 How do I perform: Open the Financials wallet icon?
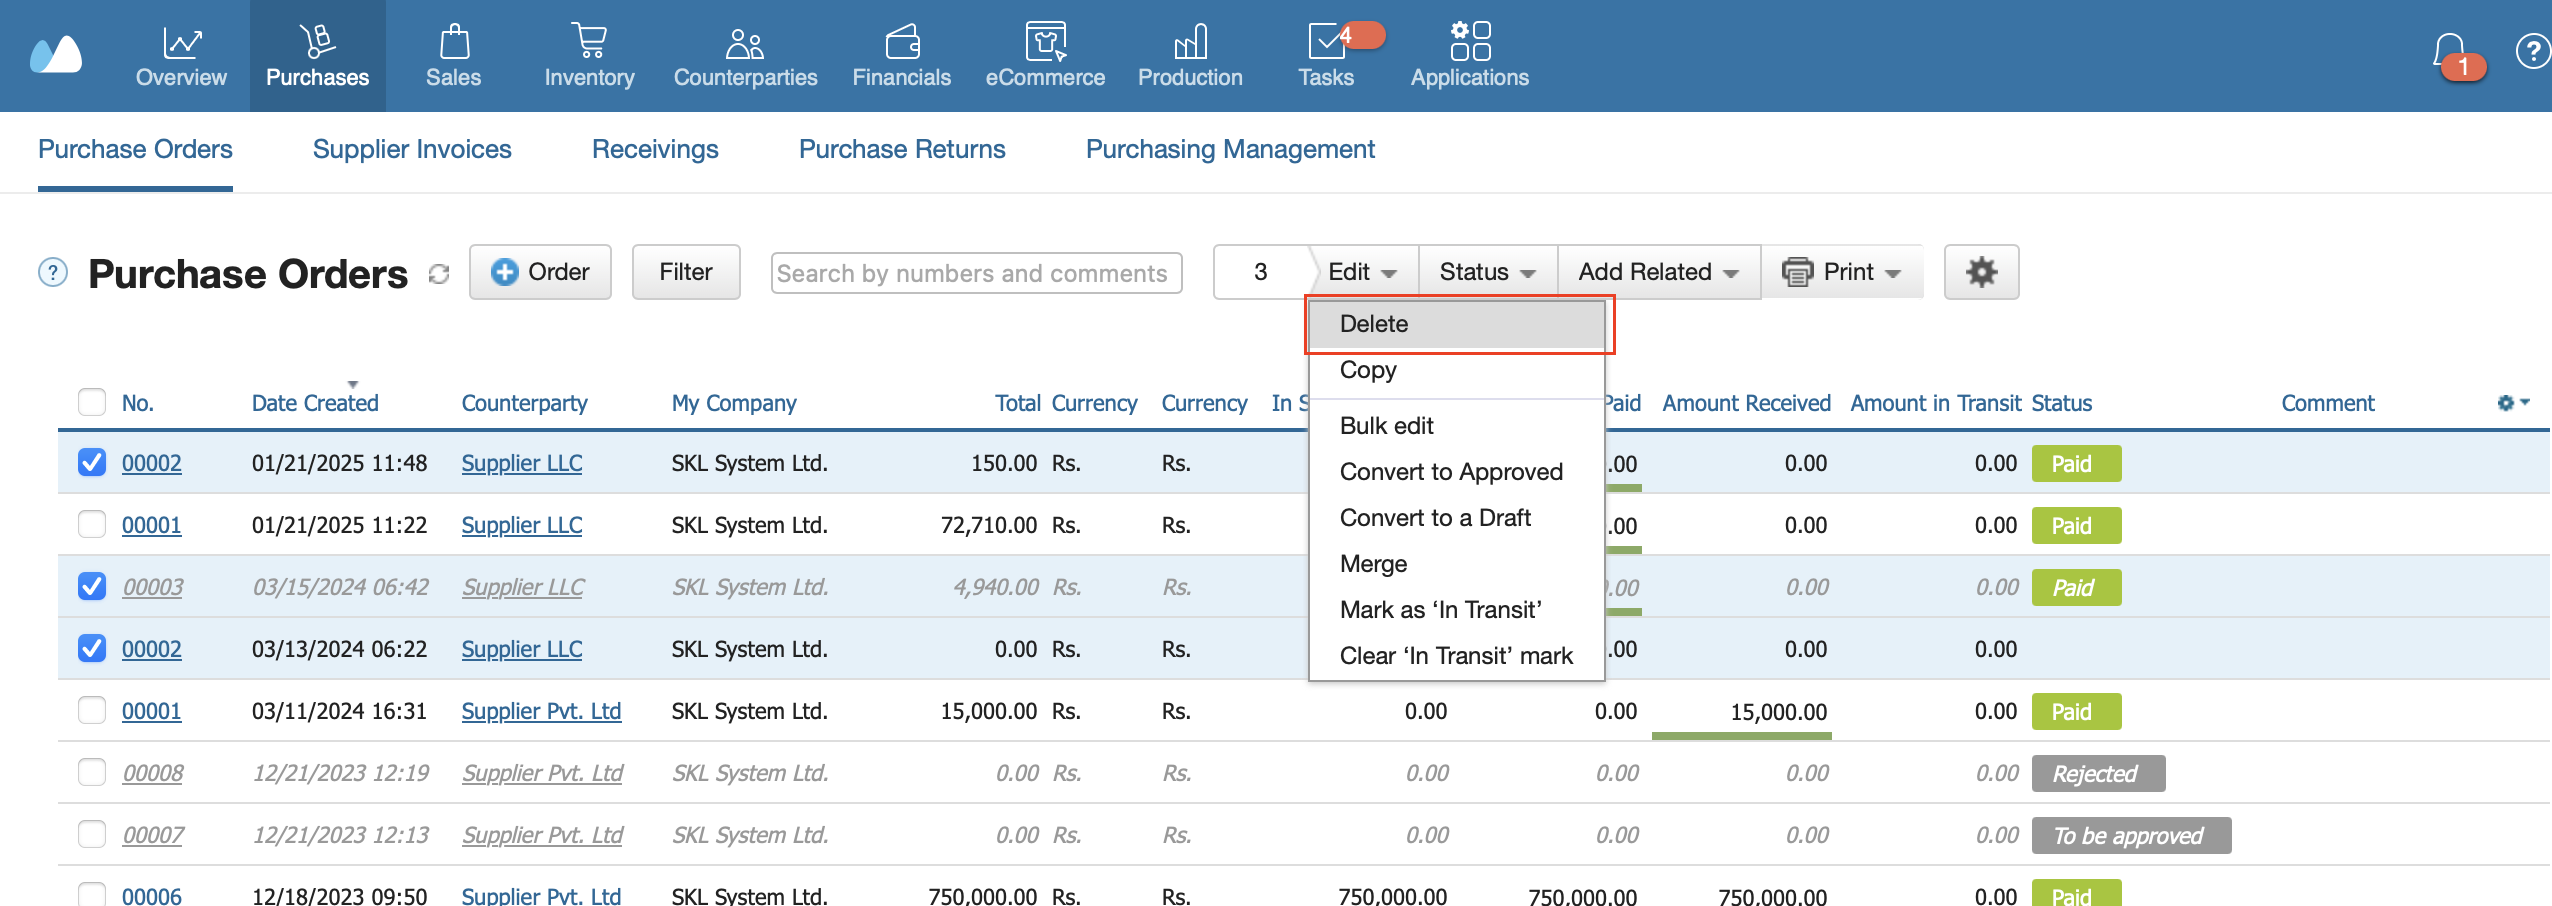tap(902, 42)
